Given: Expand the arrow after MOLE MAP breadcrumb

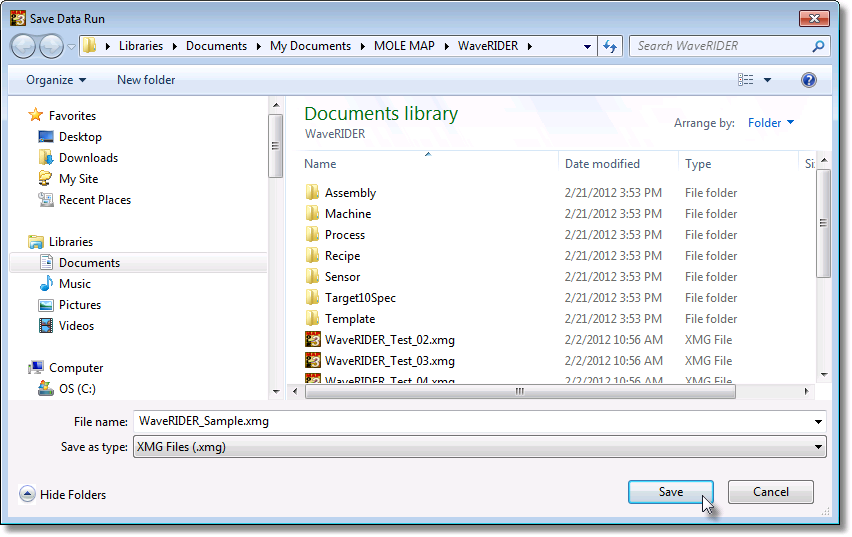Looking at the screenshot, I should click(446, 46).
